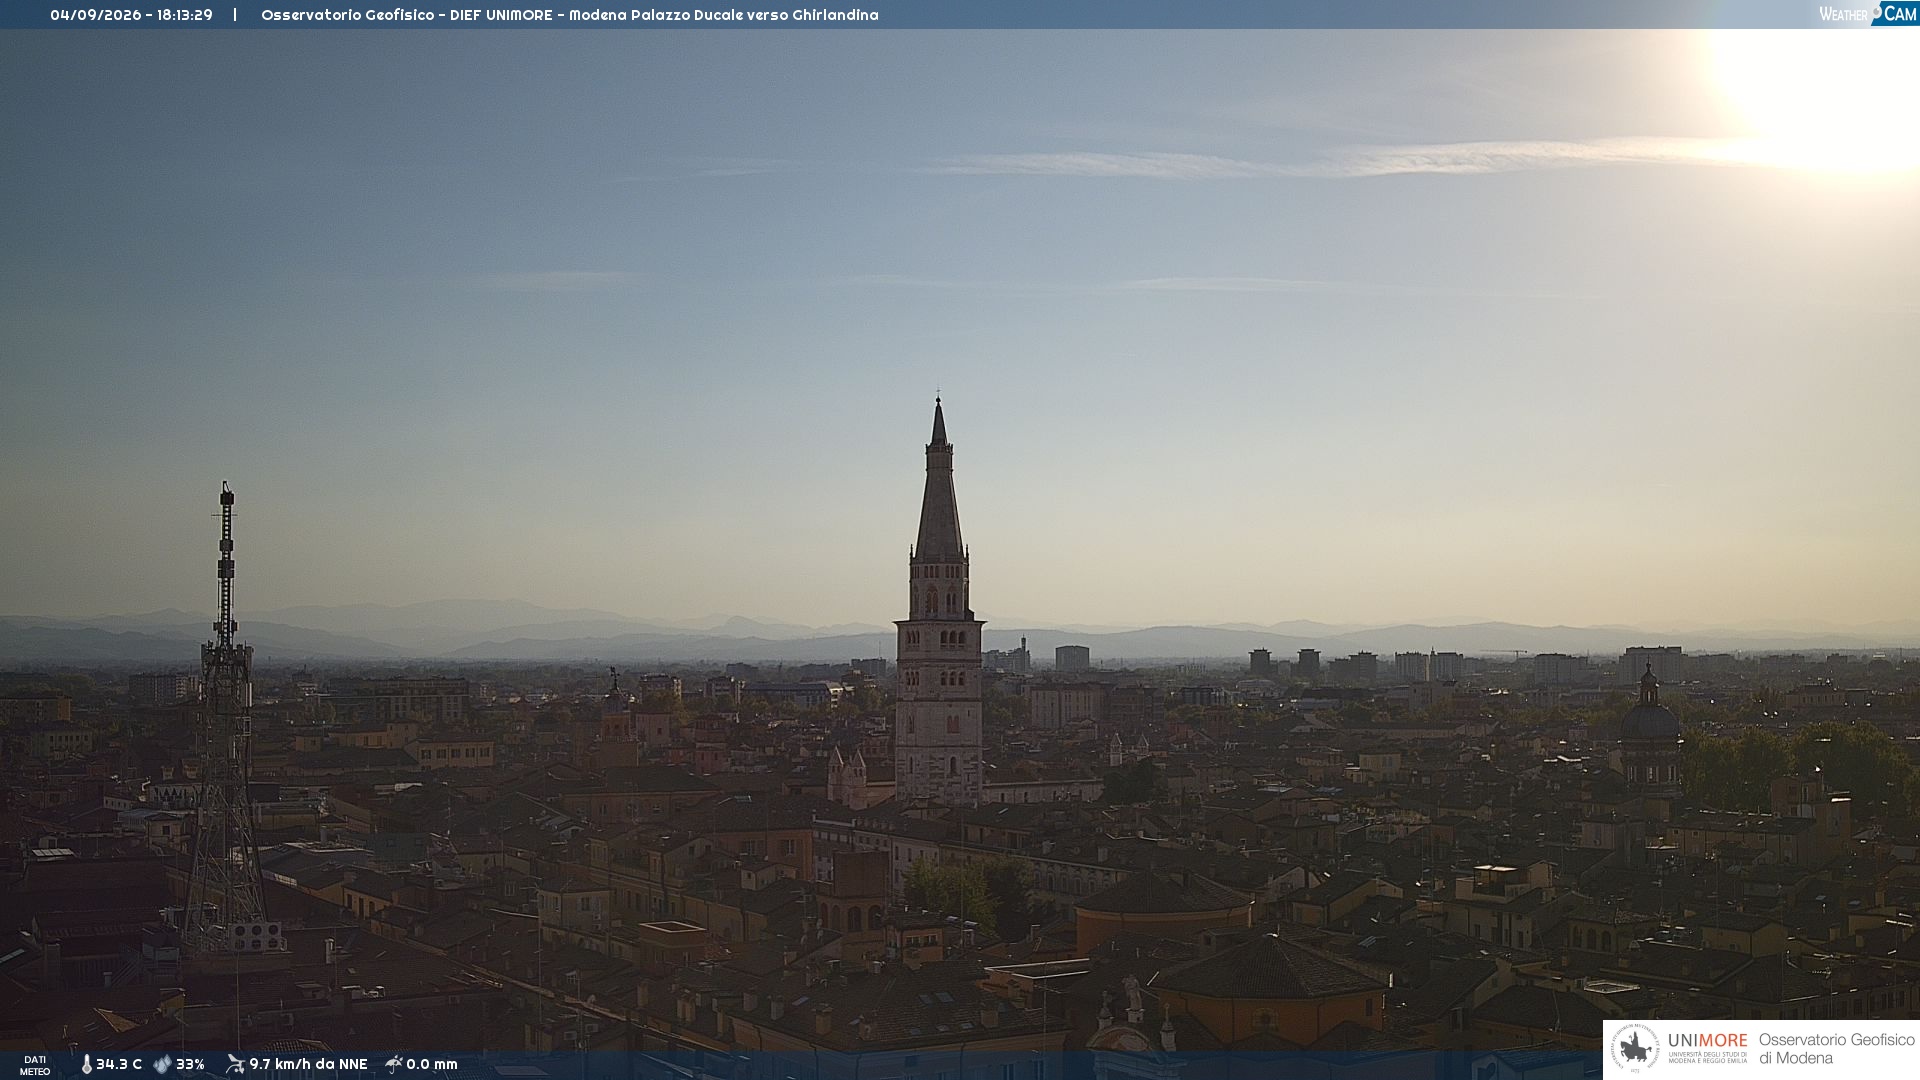Click the UNIMORE wordmark text
Screen dimensions: 1920x1080
[1708, 1041]
